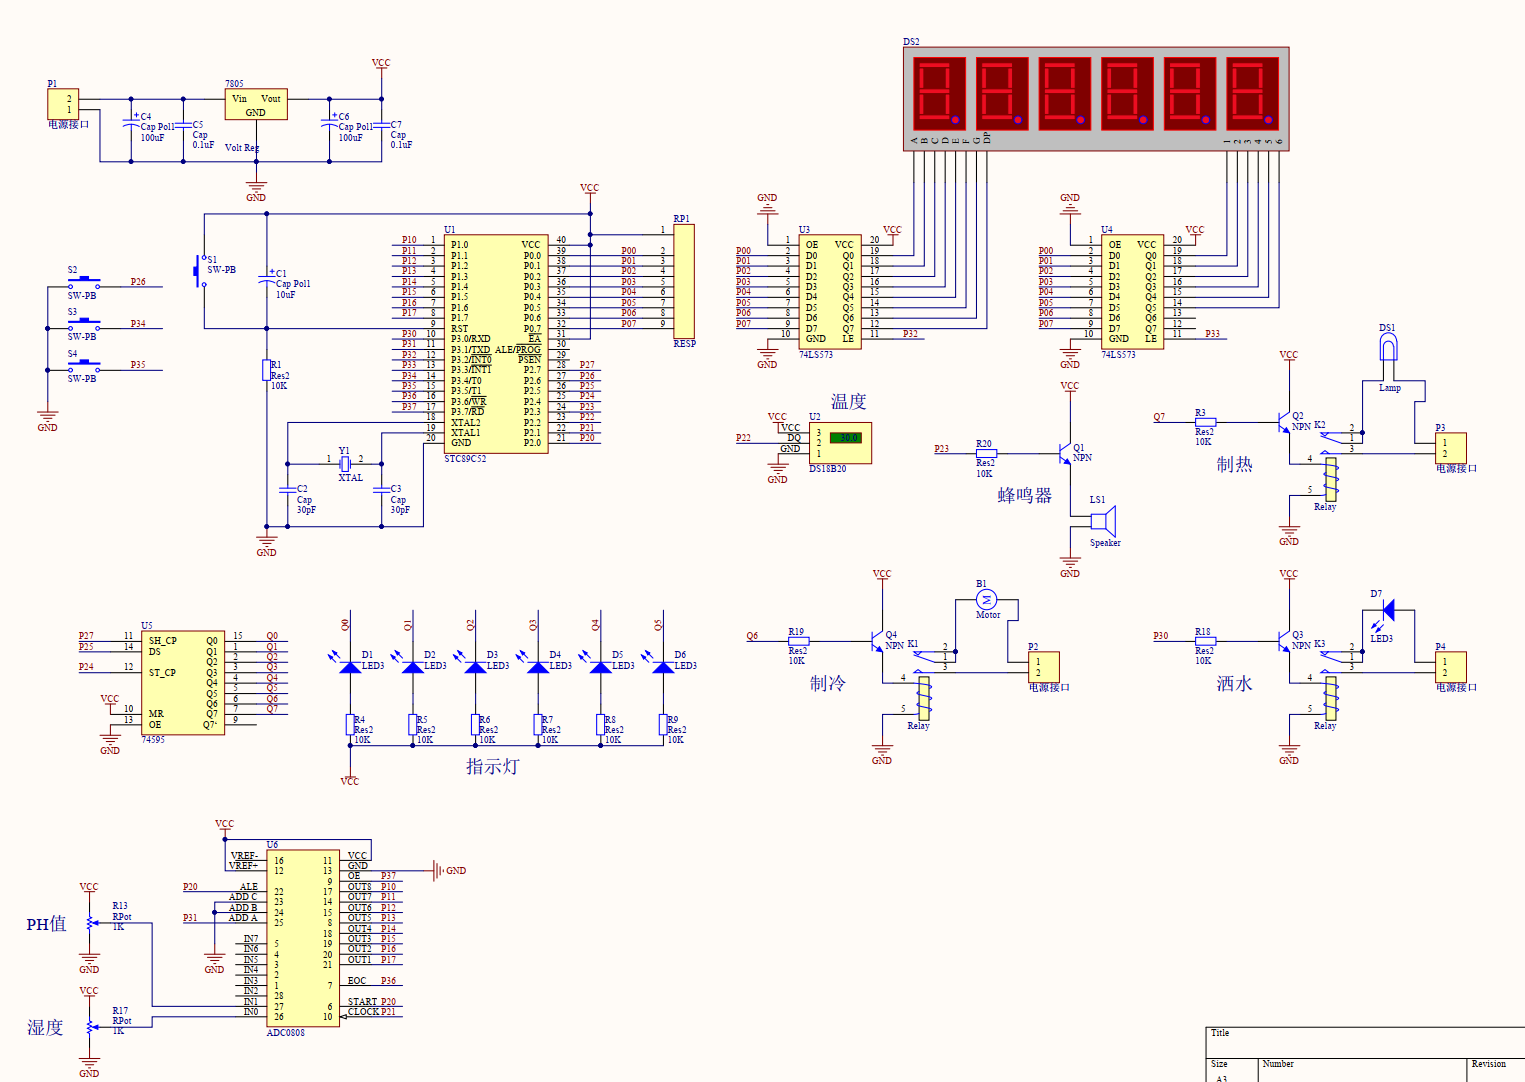The image size is (1525, 1082).
Task: Select the R4 LED resistor
Action: (x=350, y=725)
